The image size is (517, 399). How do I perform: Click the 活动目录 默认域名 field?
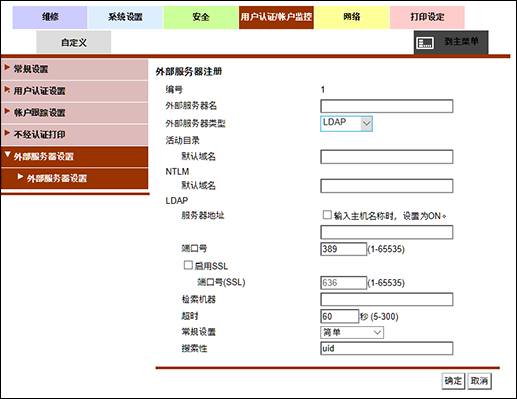[x=387, y=157]
